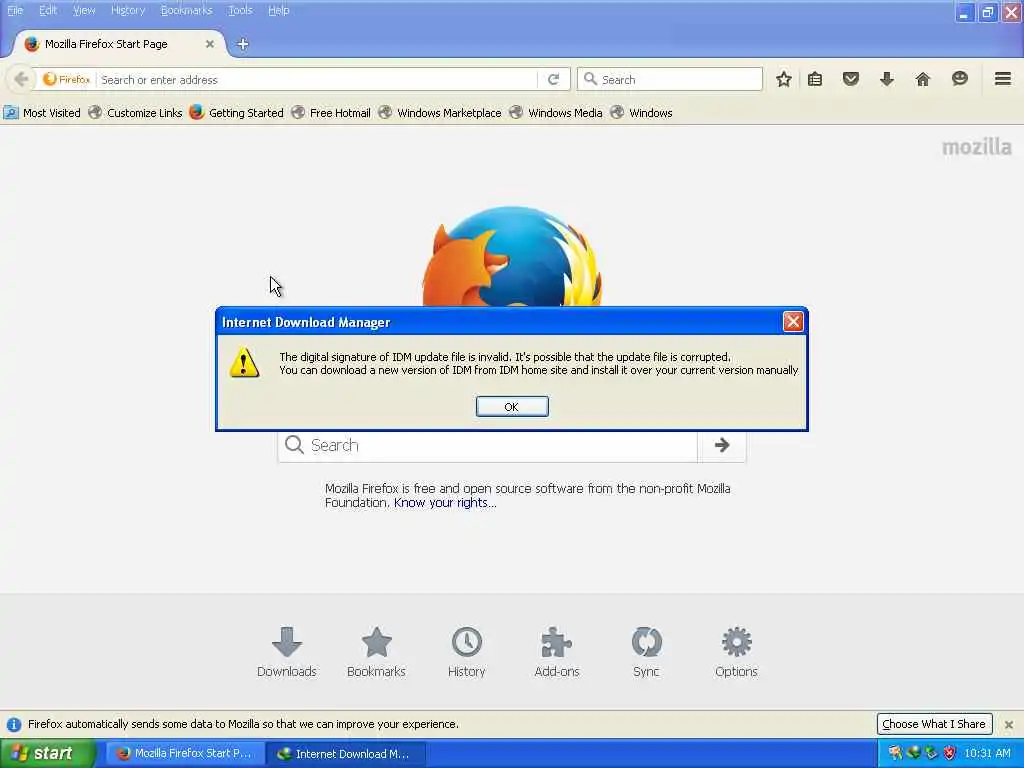
Task: Click the reload page button
Action: [554, 79]
